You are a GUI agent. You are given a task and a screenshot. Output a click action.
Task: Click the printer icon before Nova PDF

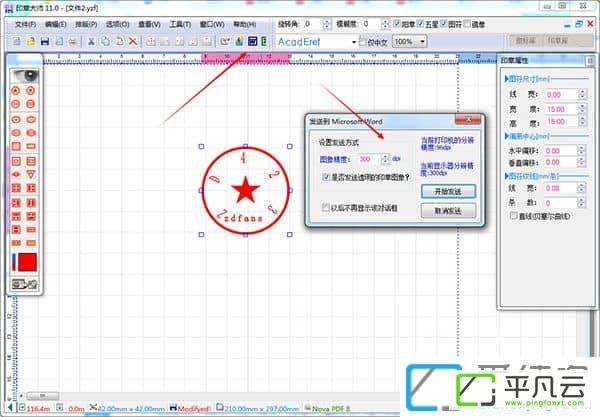[x=308, y=408]
